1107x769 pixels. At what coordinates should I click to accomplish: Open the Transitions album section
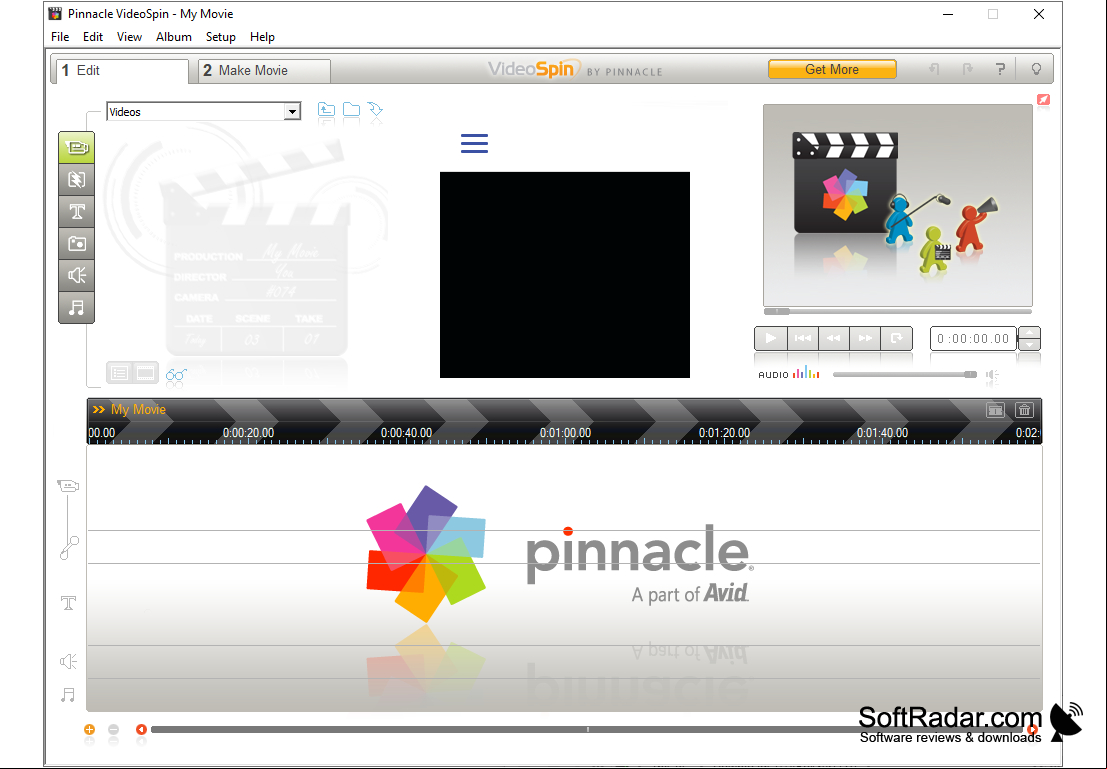pos(76,179)
